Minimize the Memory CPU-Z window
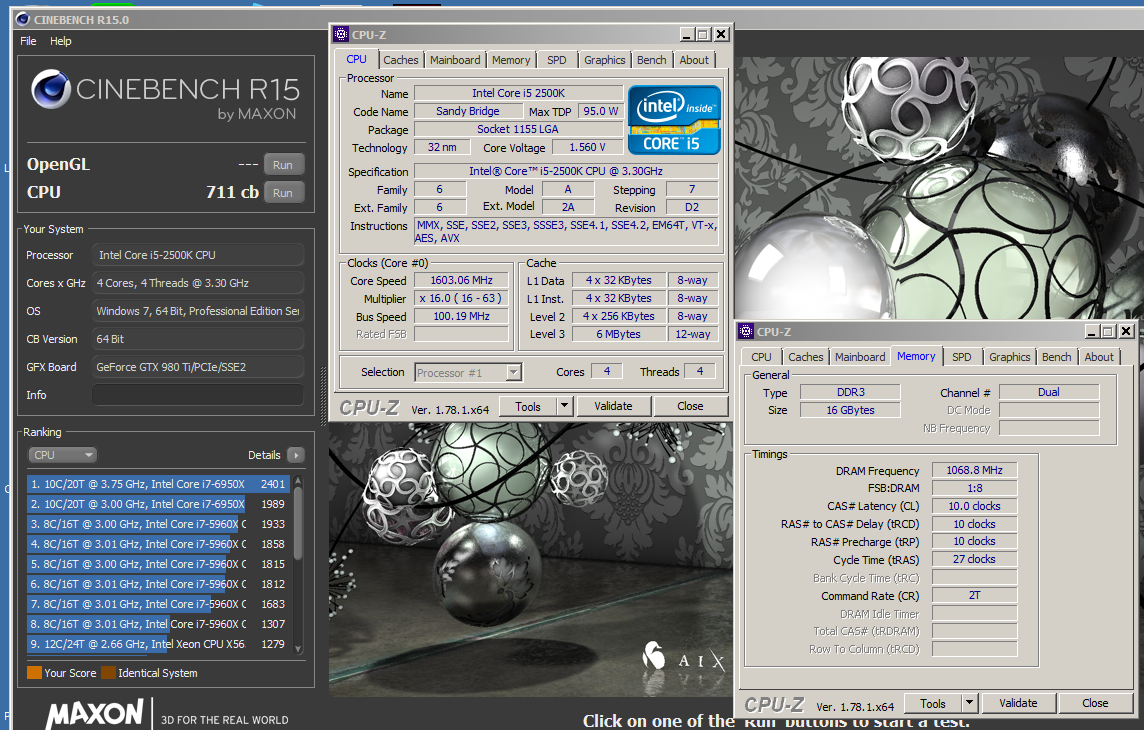Screen dimensions: 1144x730 1092,331
